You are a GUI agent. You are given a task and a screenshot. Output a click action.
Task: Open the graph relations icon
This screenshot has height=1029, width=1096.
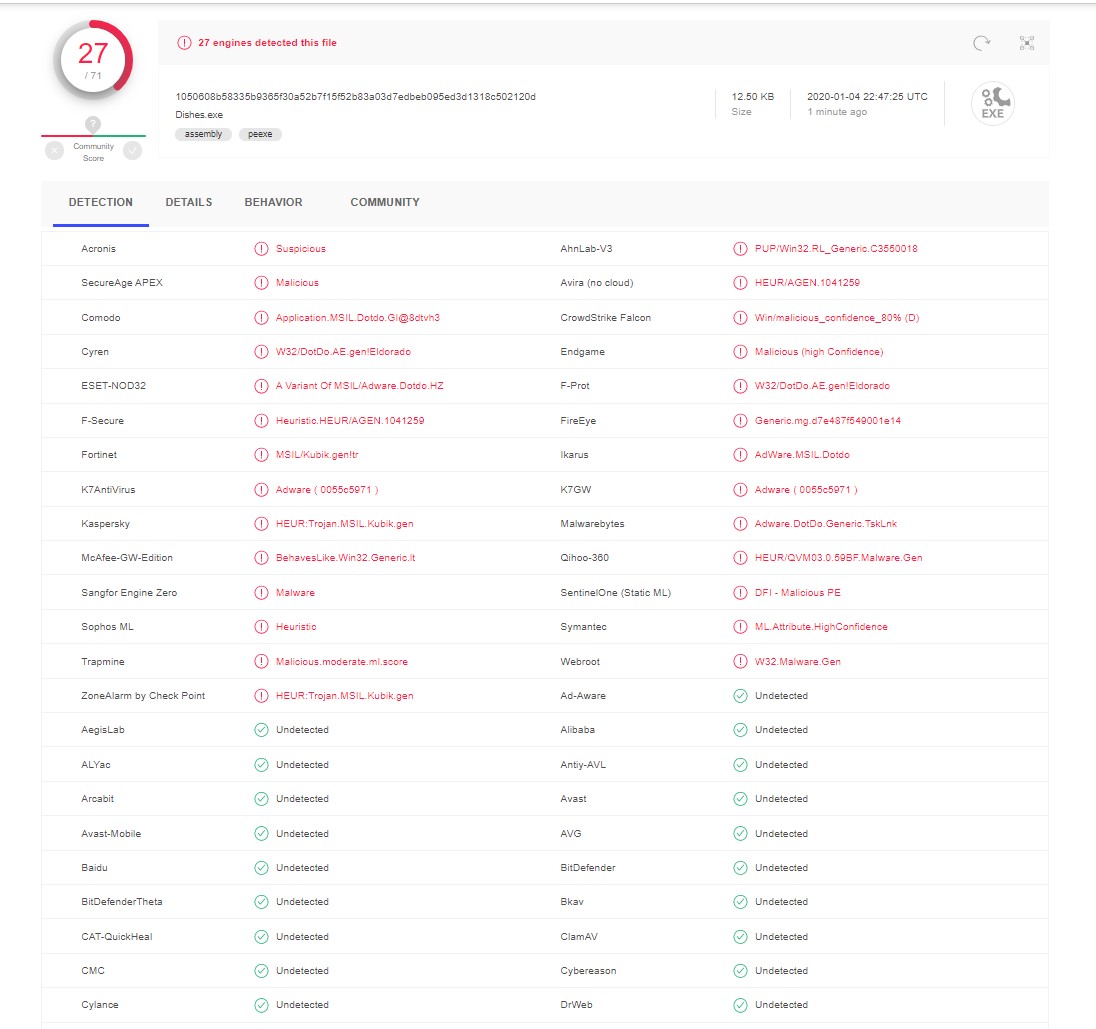click(1026, 43)
